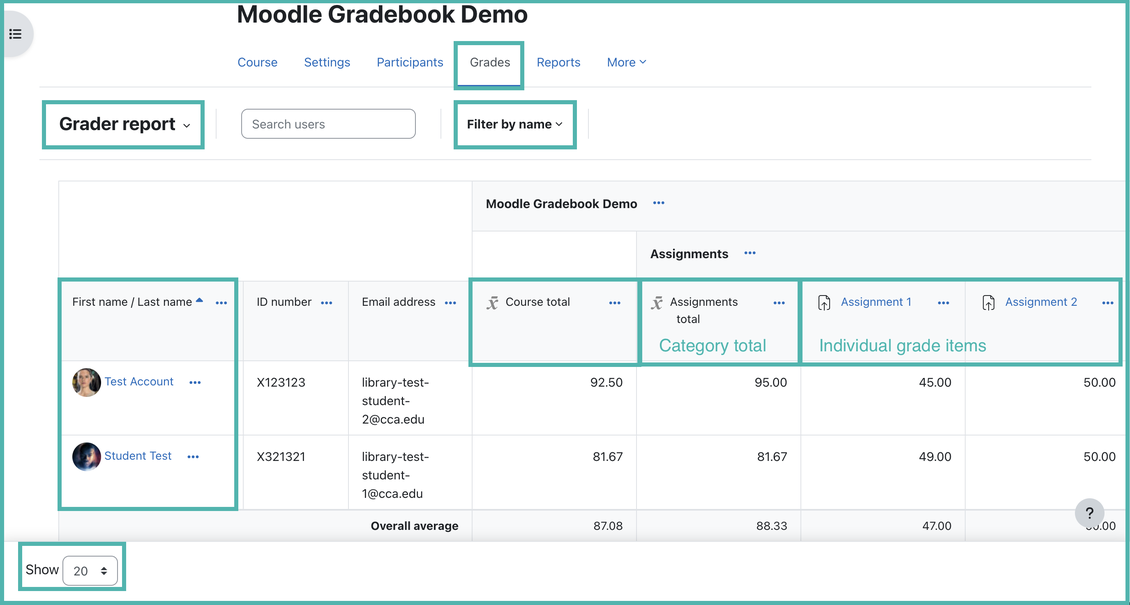The image size is (1130, 605).
Task: Click library-test-student-1@cca.edu email cell
Action: point(395,475)
